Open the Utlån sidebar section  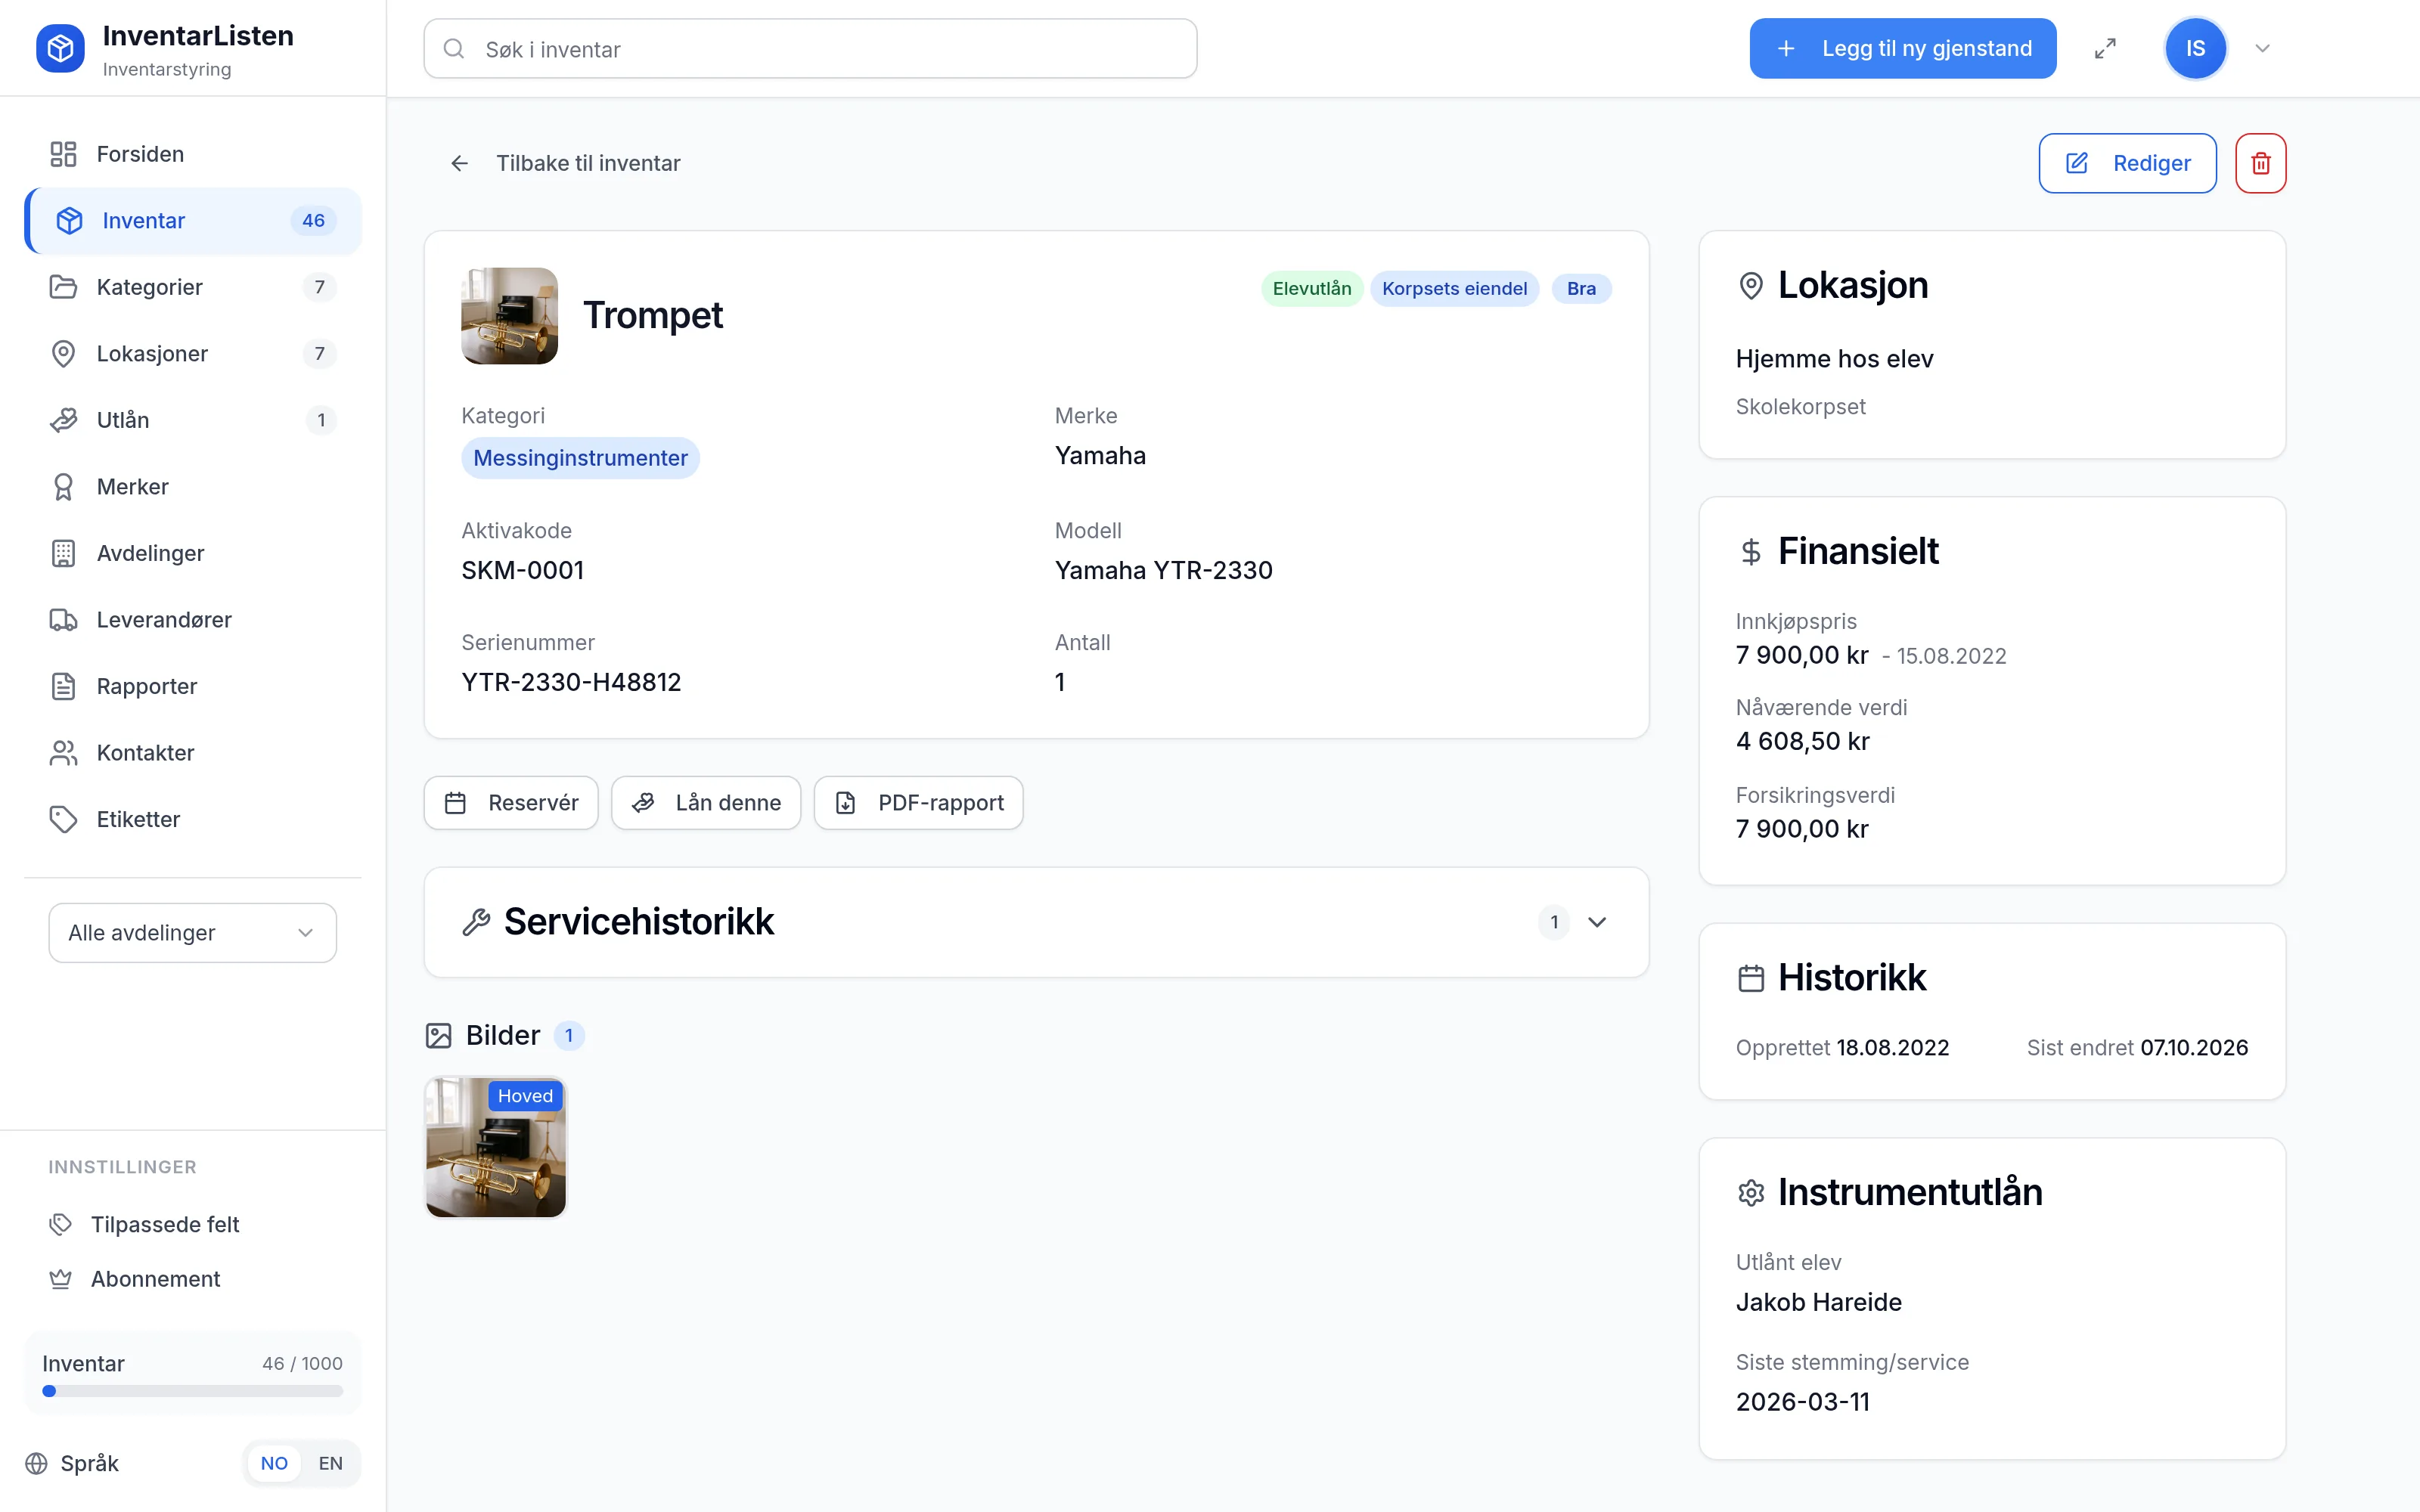pos(193,420)
